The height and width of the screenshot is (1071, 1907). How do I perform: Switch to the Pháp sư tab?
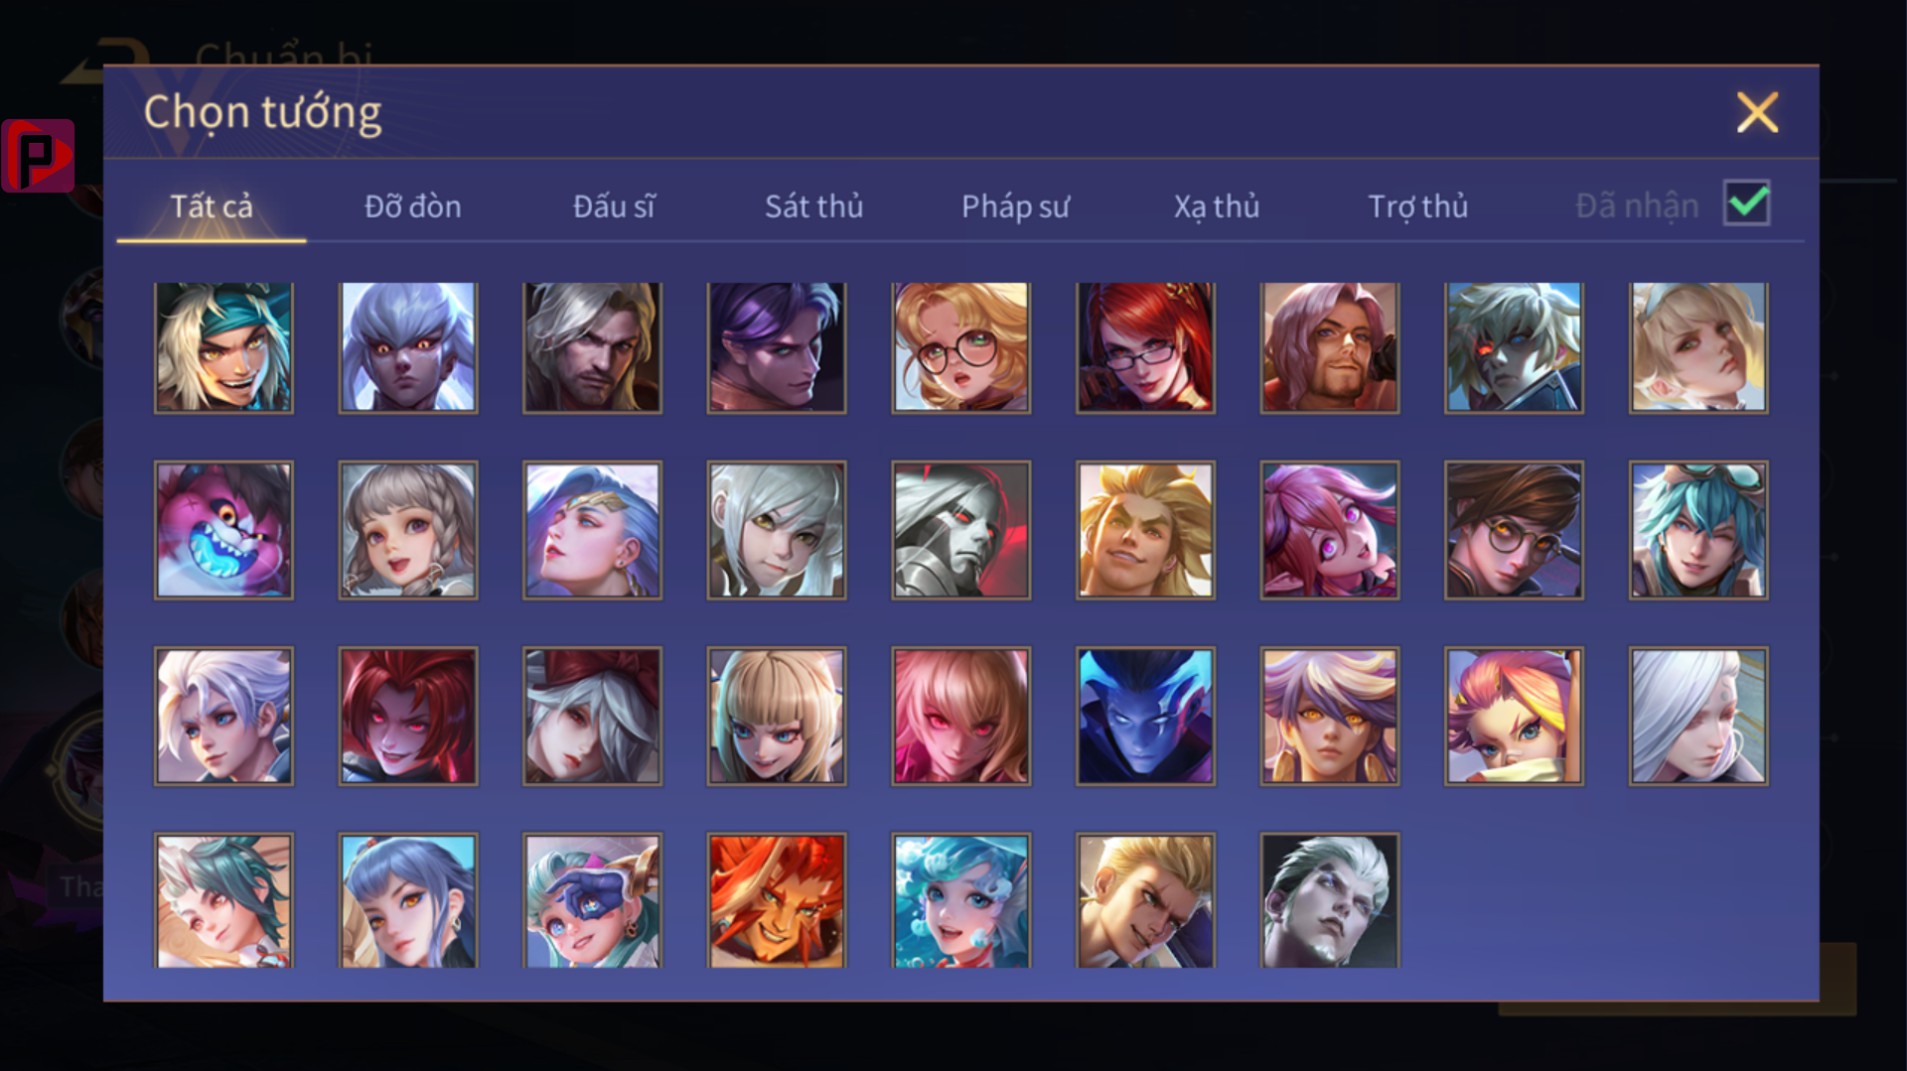(1015, 206)
